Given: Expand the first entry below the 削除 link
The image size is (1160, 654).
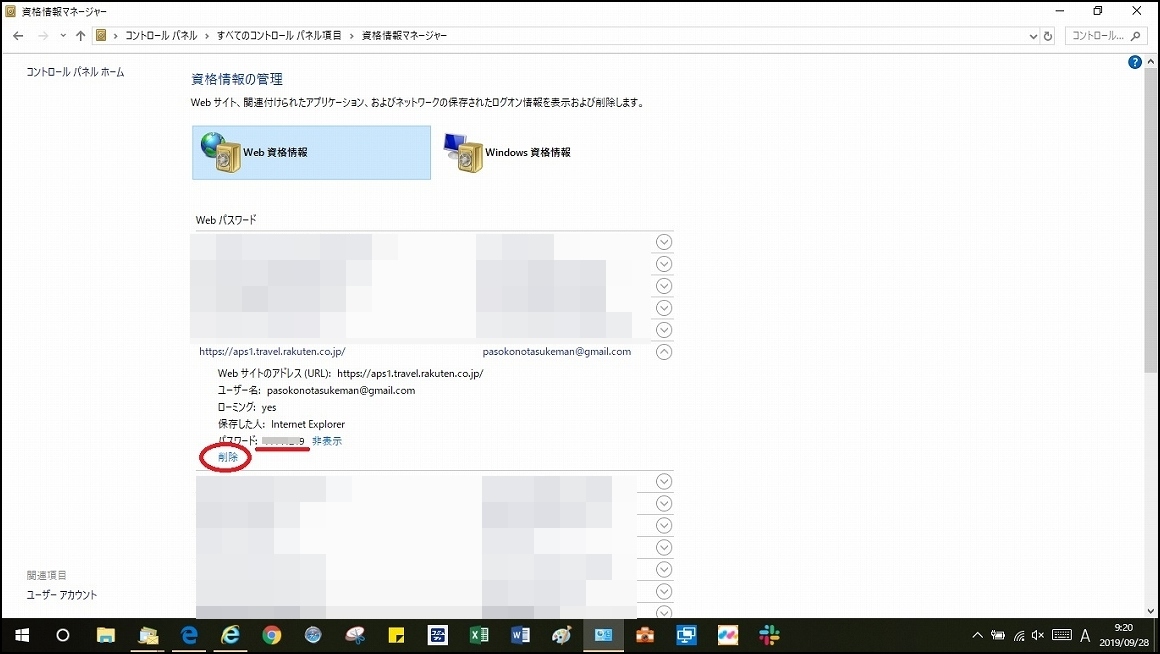Looking at the screenshot, I should click(x=664, y=482).
